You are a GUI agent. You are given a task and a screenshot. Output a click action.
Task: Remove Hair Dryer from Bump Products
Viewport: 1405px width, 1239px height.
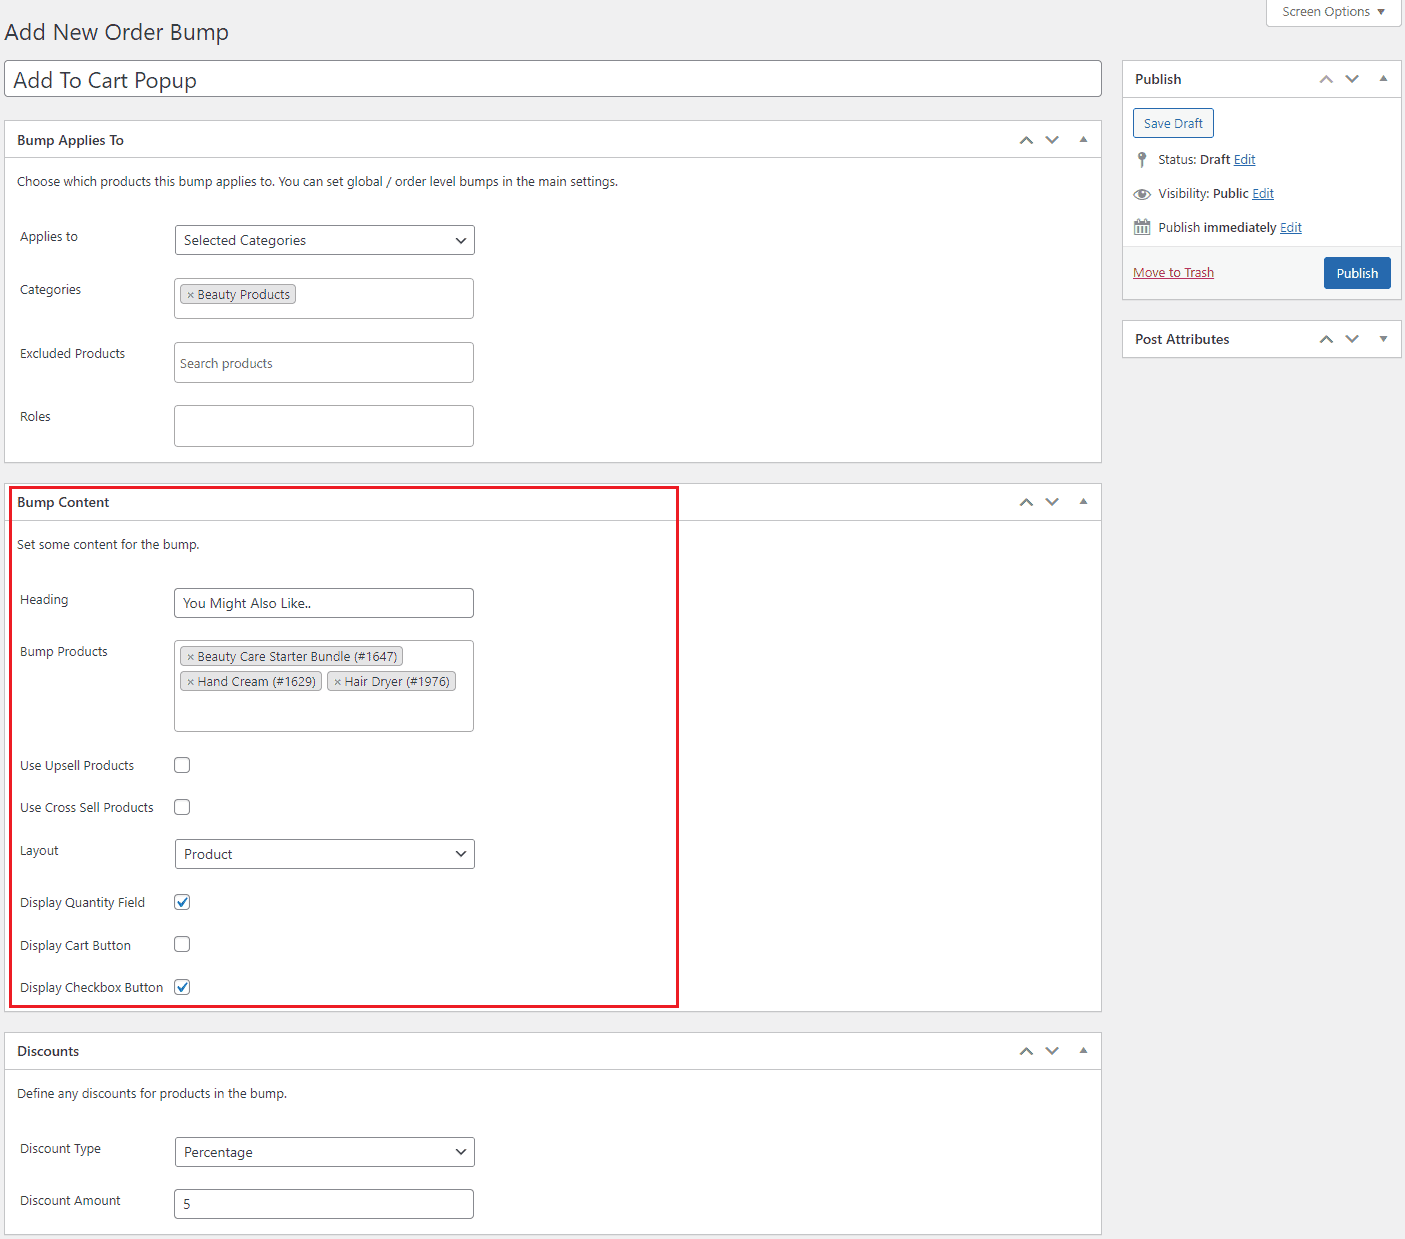[337, 681]
